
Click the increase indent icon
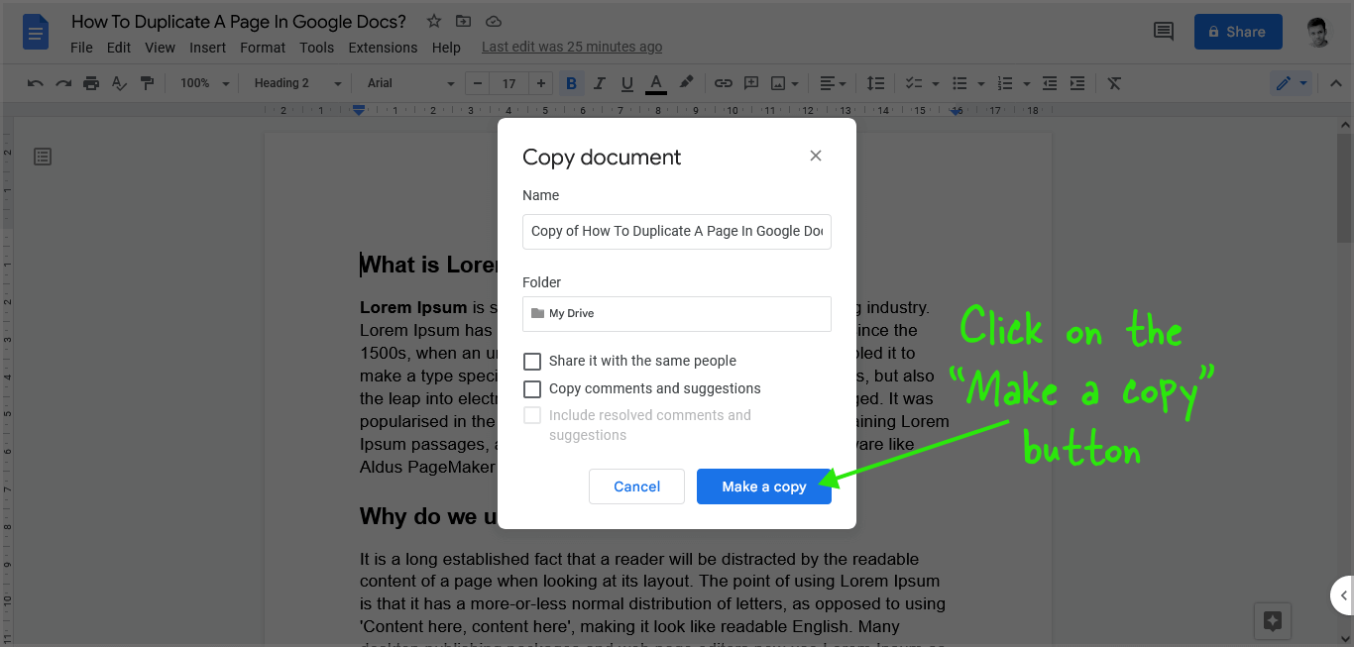tap(1077, 83)
